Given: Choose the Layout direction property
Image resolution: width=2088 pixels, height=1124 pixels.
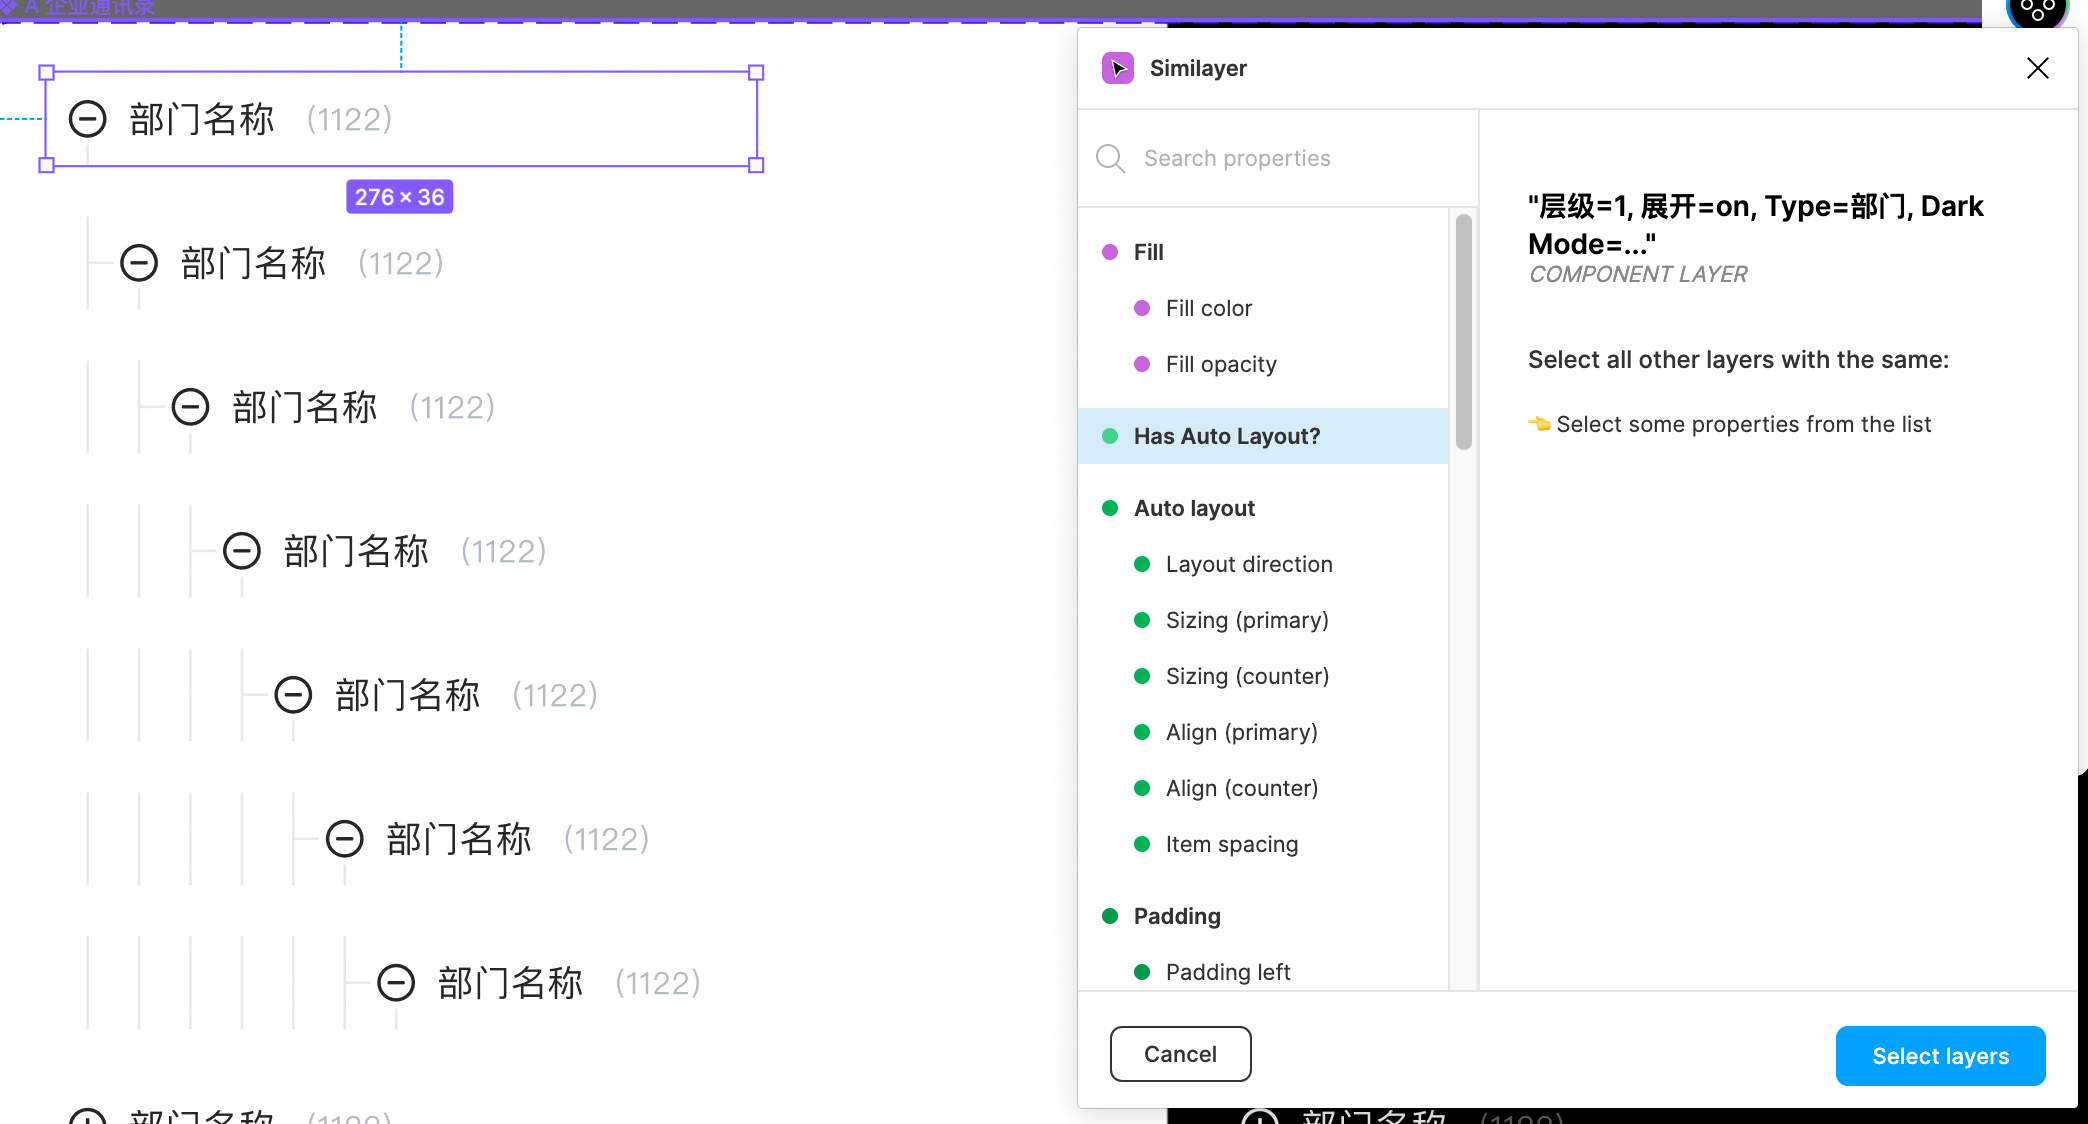Looking at the screenshot, I should tap(1248, 564).
